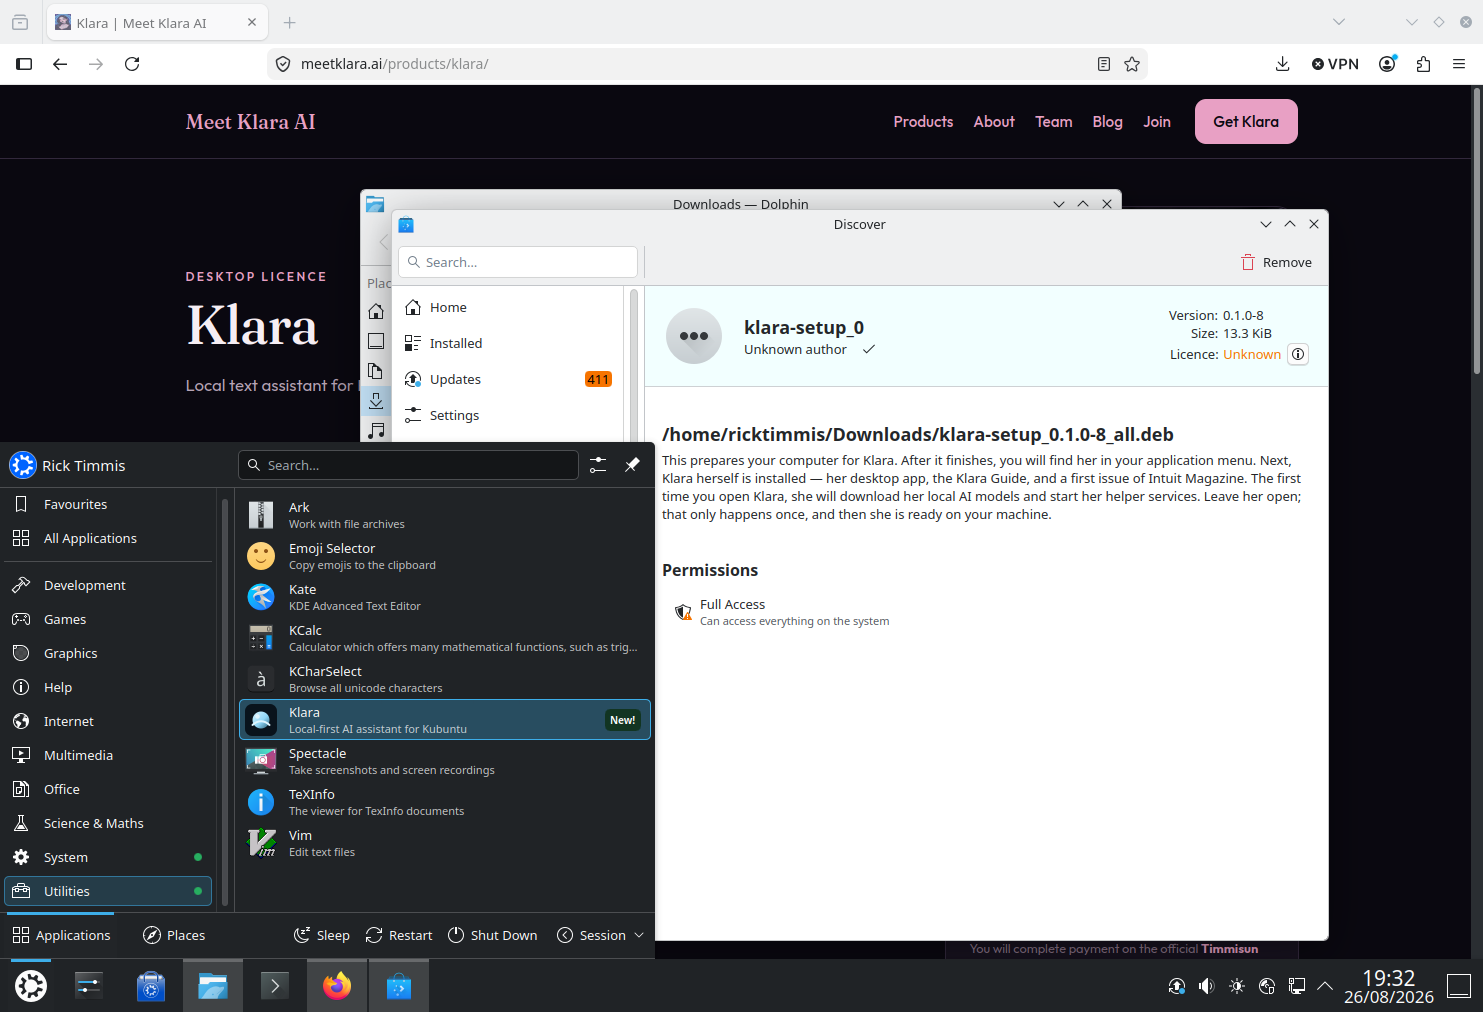This screenshot has height=1012, width=1483.
Task: Open volume control in system tray
Action: coord(1207,986)
